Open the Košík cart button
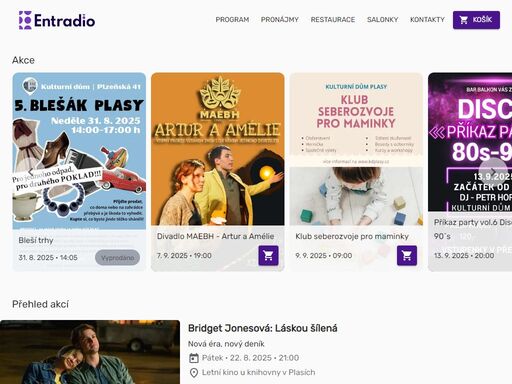The width and height of the screenshot is (512, 384). [x=476, y=20]
